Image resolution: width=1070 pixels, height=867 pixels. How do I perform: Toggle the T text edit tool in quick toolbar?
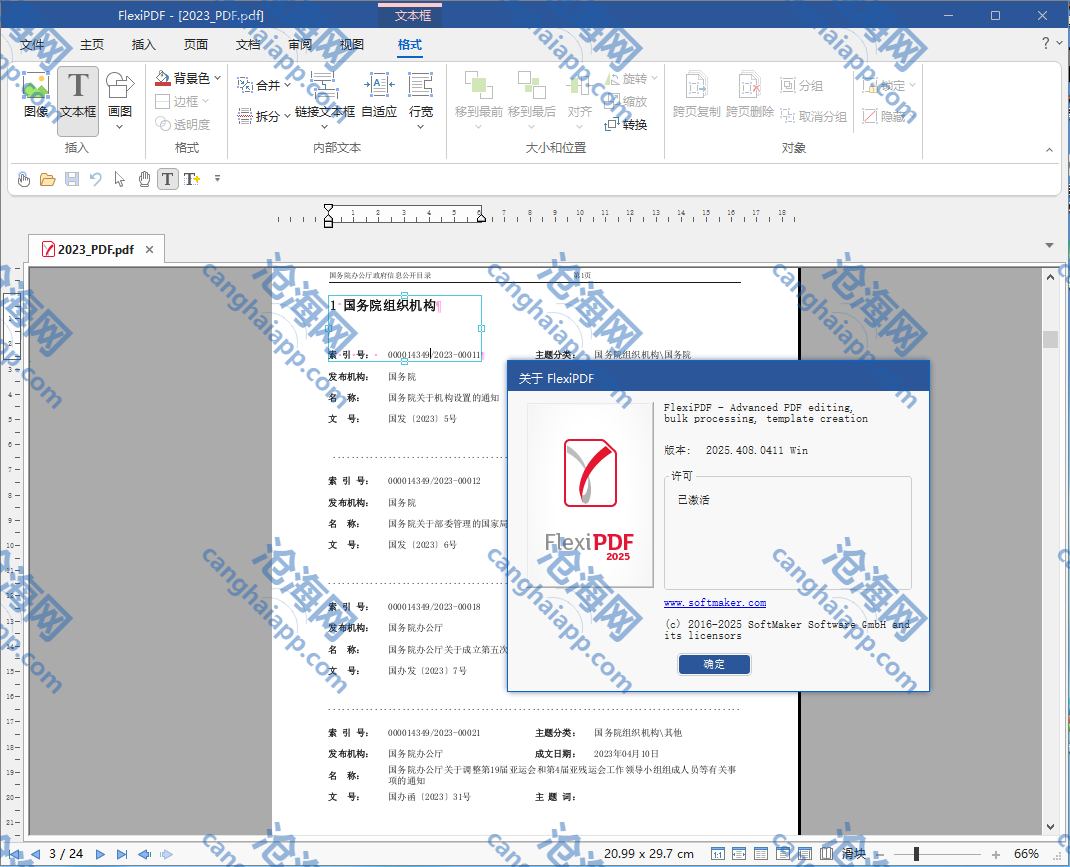pyautogui.click(x=167, y=179)
